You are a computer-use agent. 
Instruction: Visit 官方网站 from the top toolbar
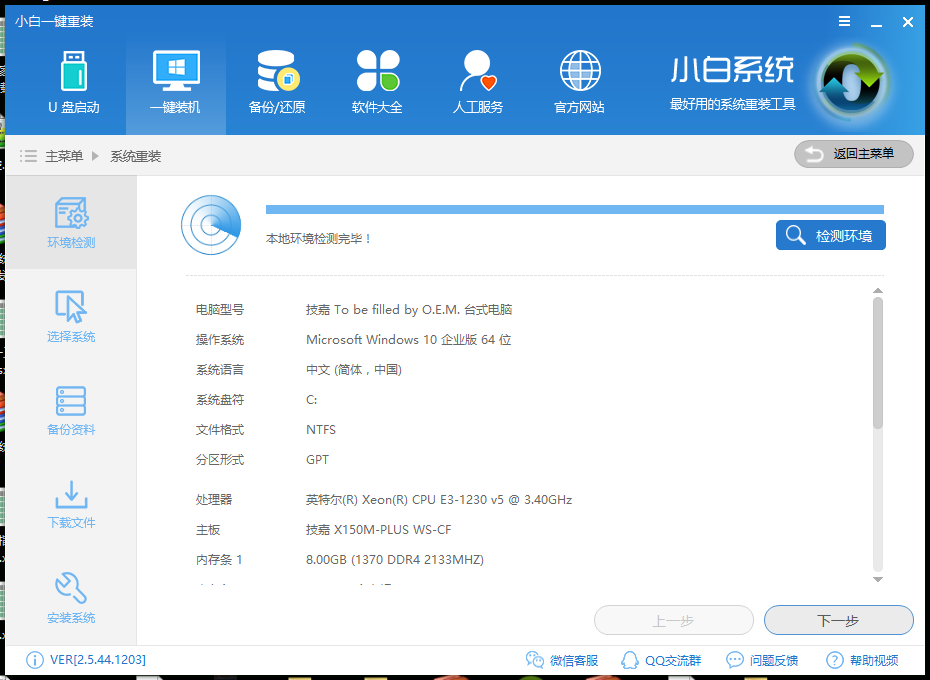(x=579, y=83)
